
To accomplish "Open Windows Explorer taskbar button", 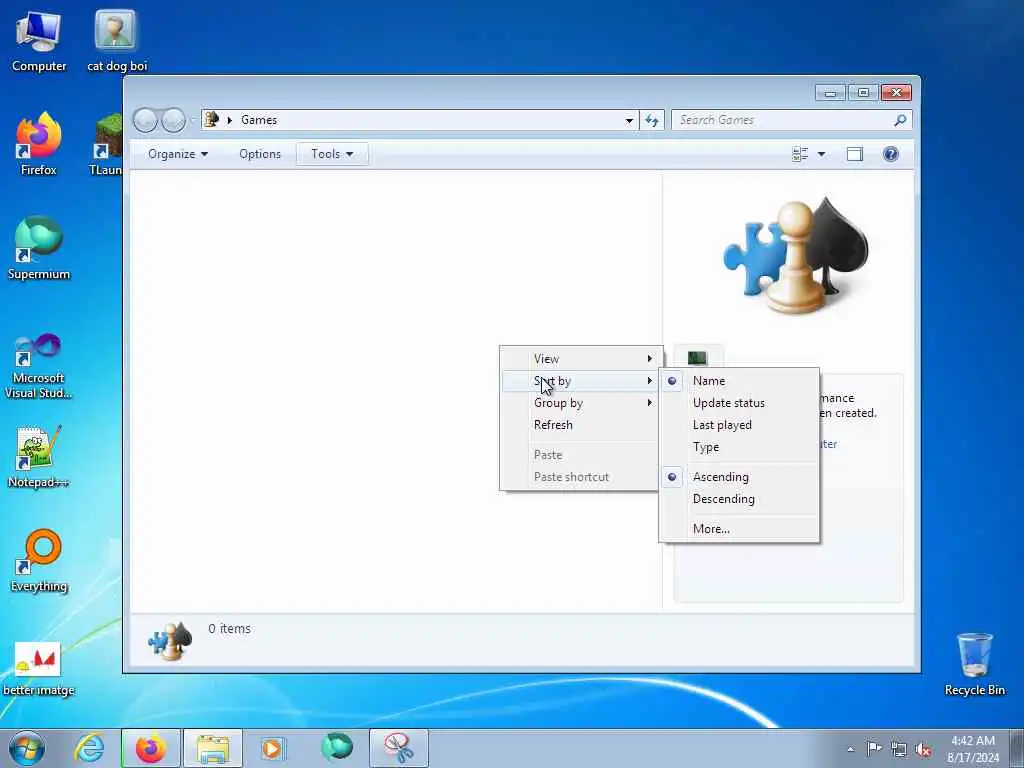I will coord(213,748).
